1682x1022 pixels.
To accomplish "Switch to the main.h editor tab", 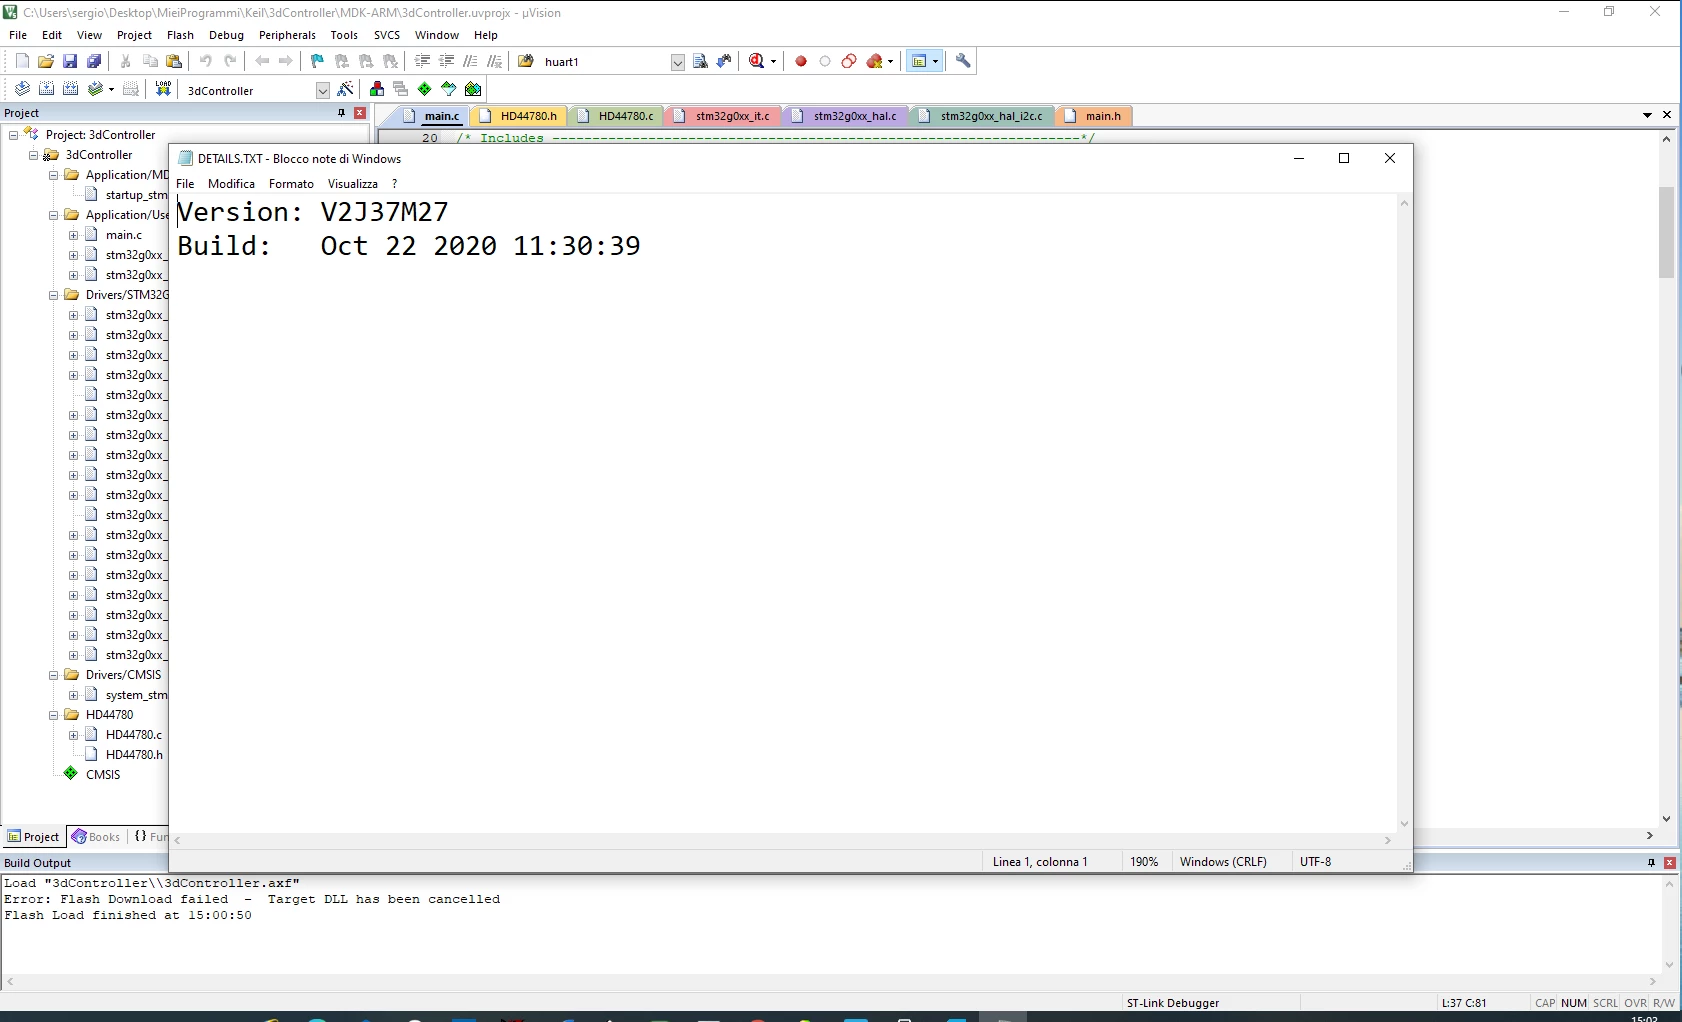I will point(1093,116).
